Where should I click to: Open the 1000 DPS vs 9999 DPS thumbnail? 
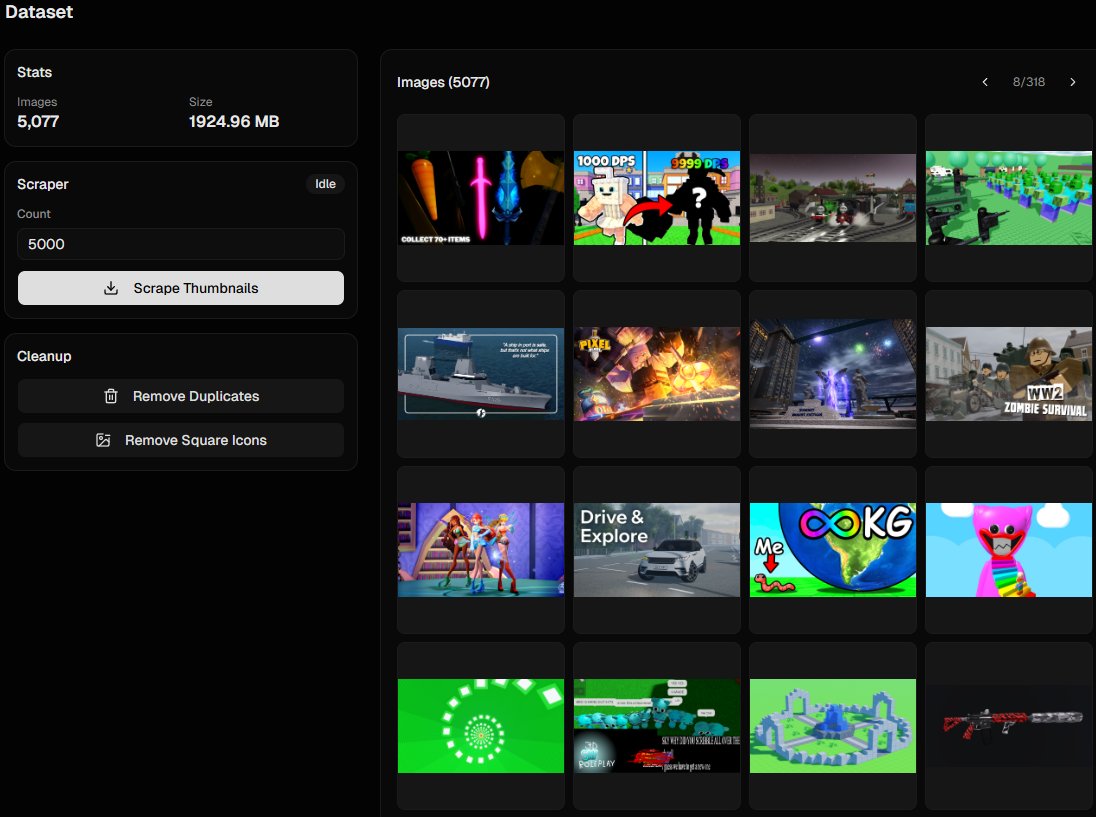657,198
